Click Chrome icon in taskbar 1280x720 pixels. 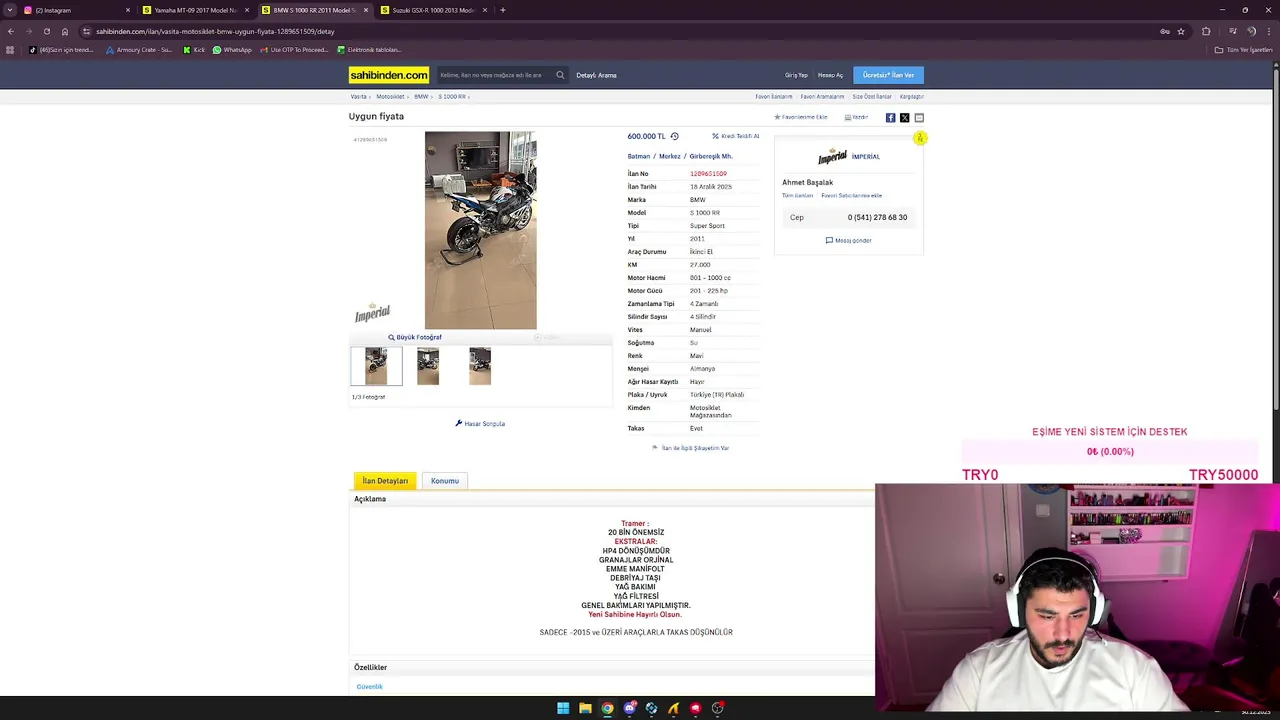tap(607, 708)
